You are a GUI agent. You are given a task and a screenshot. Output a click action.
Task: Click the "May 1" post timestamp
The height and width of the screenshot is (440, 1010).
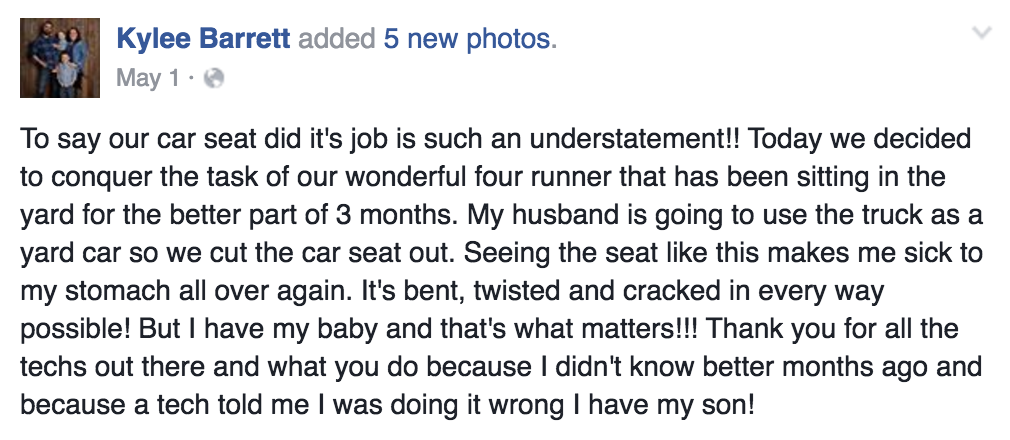(148, 77)
